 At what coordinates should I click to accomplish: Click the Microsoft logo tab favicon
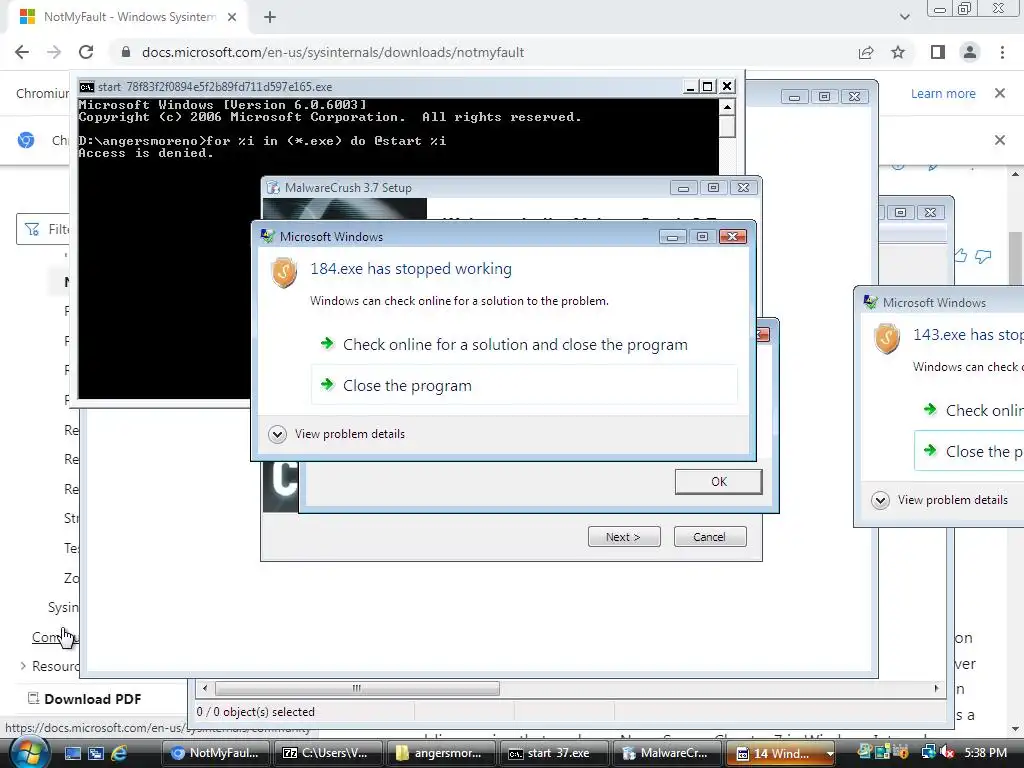click(27, 17)
